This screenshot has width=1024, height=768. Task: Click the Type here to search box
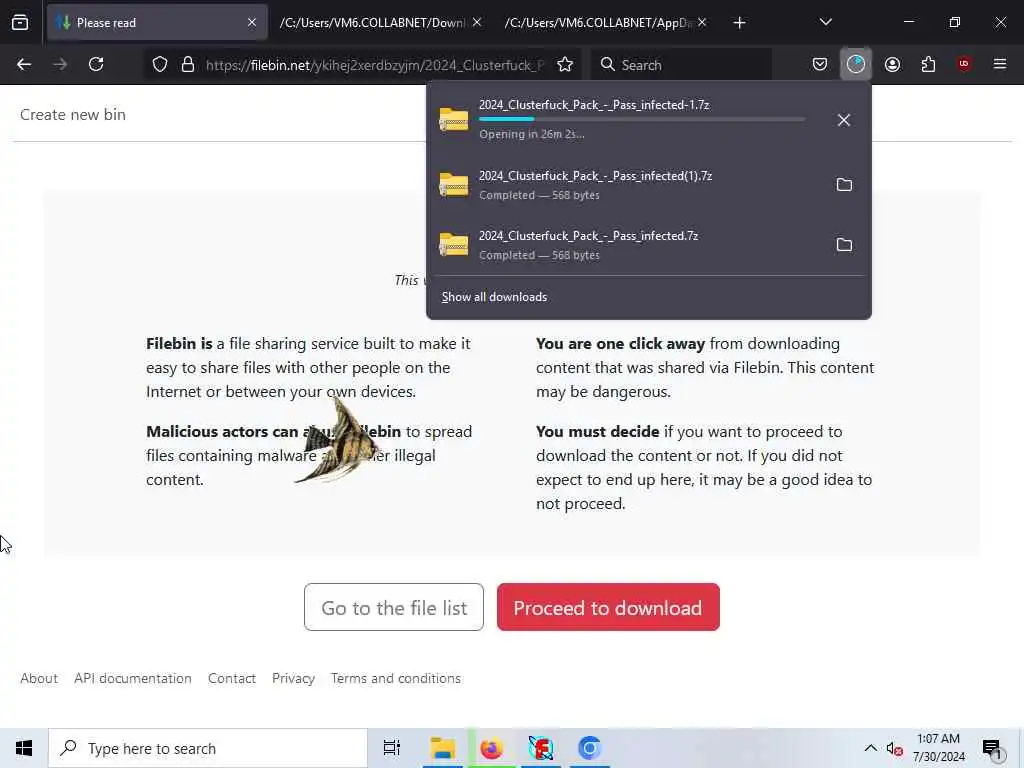click(x=208, y=748)
